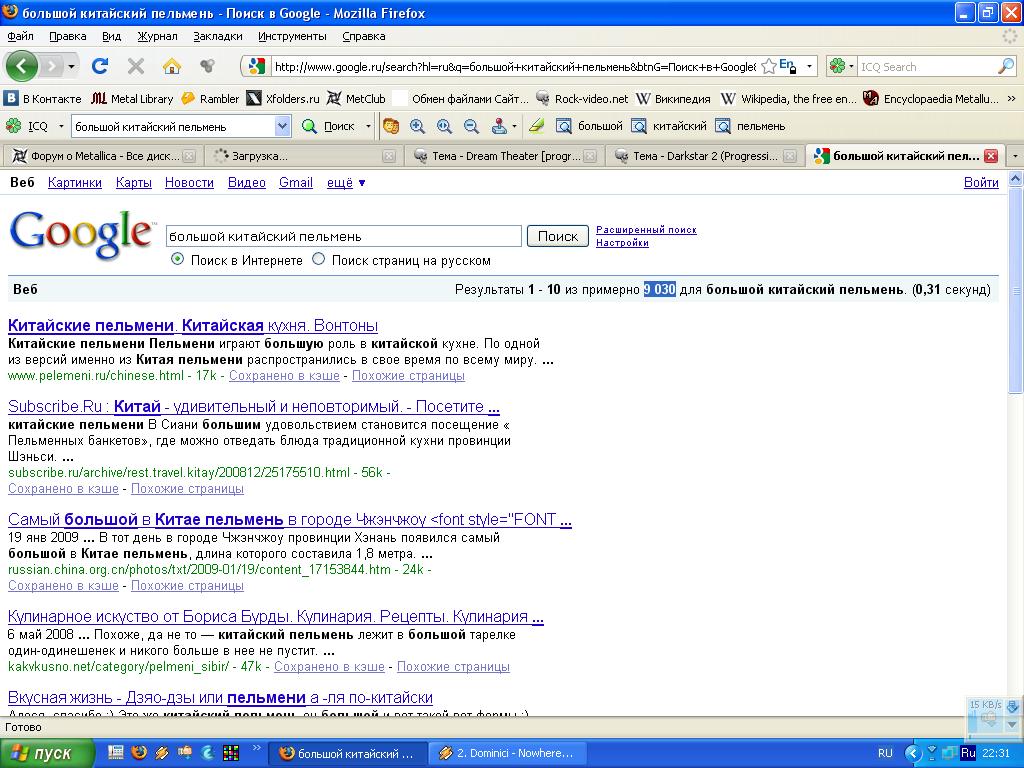Click the Reload page icon

click(x=99, y=66)
